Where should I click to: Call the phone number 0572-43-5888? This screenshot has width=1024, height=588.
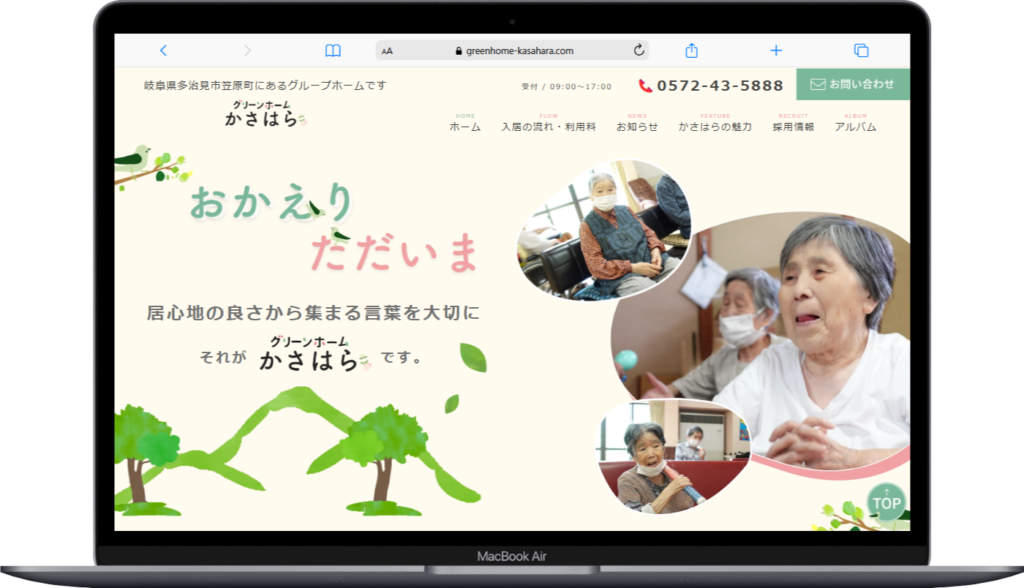(x=720, y=86)
